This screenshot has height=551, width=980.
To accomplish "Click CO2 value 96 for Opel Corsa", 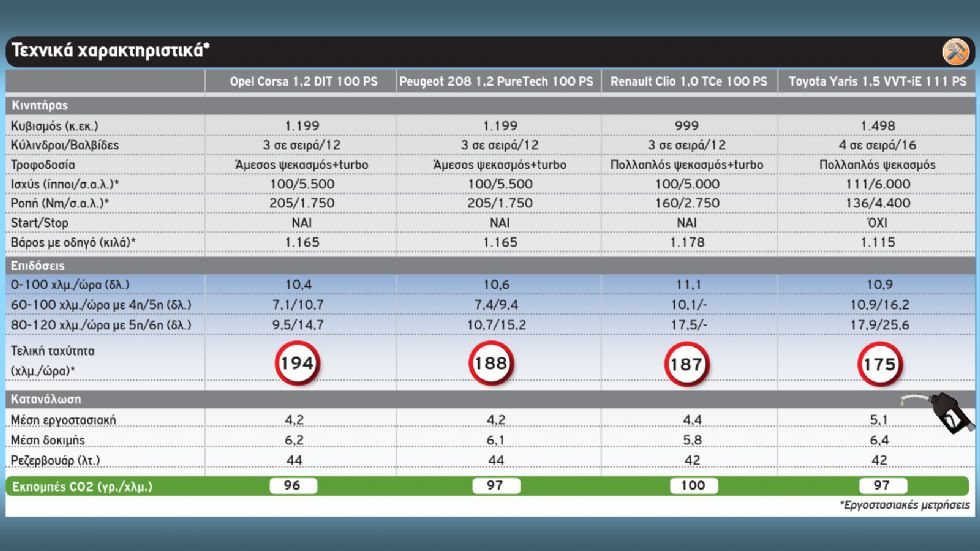I will pos(293,485).
